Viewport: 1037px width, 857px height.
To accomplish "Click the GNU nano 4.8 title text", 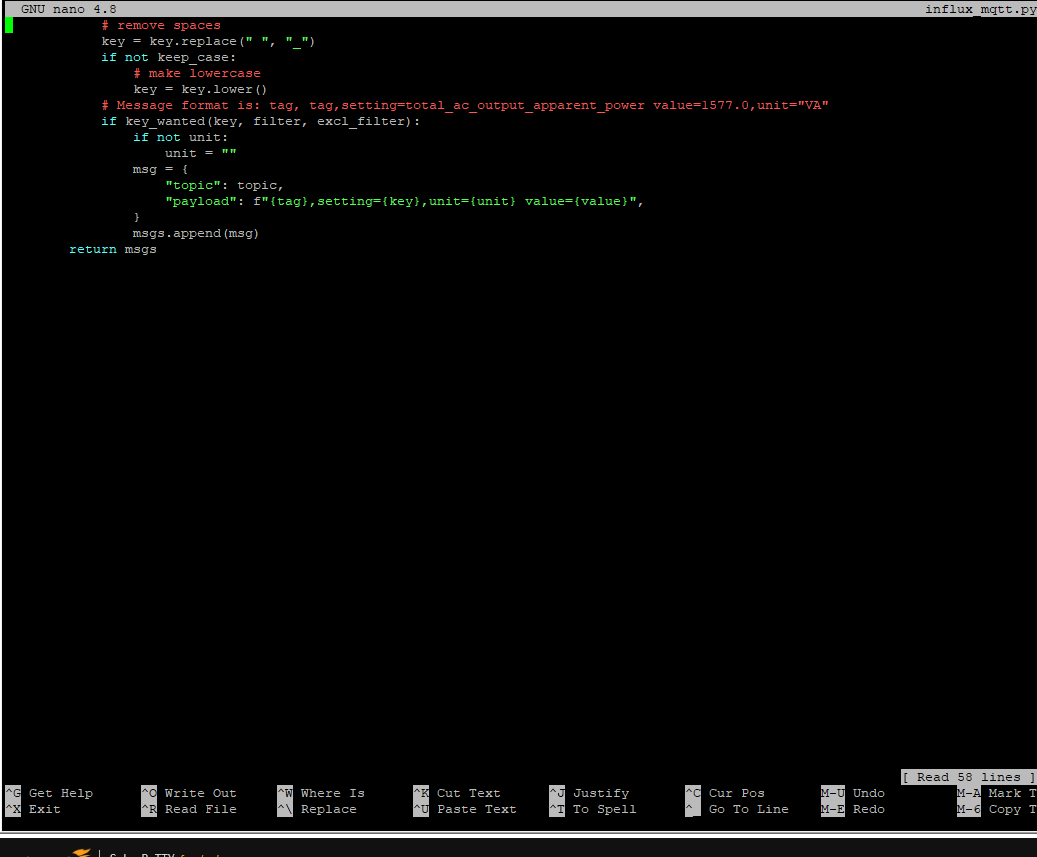I will click(69, 9).
